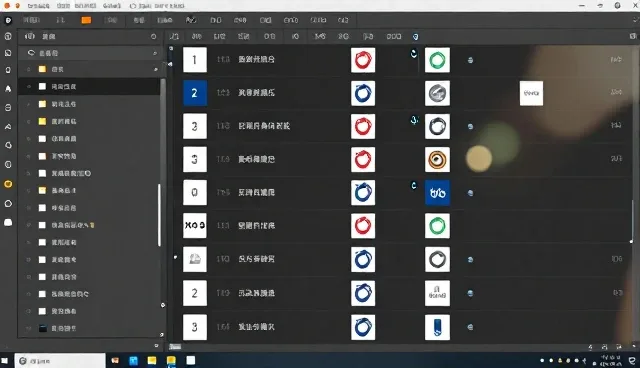Open the white document icon on the taskbar
The height and width of the screenshot is (368, 640).
191,360
